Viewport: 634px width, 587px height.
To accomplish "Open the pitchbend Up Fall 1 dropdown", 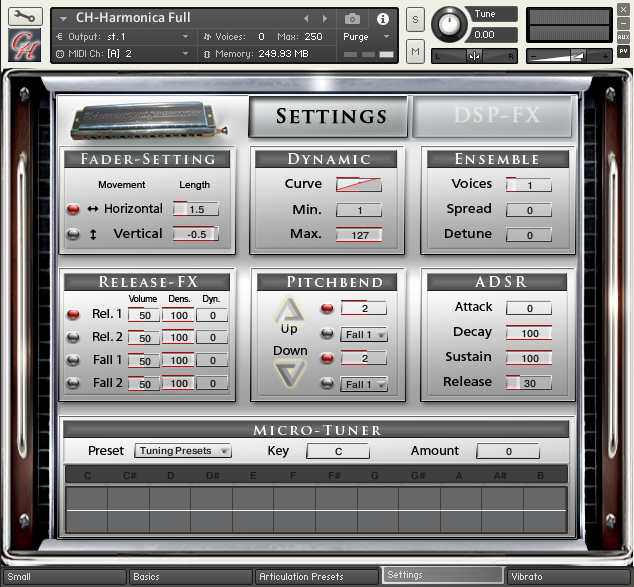I will 364,334.
